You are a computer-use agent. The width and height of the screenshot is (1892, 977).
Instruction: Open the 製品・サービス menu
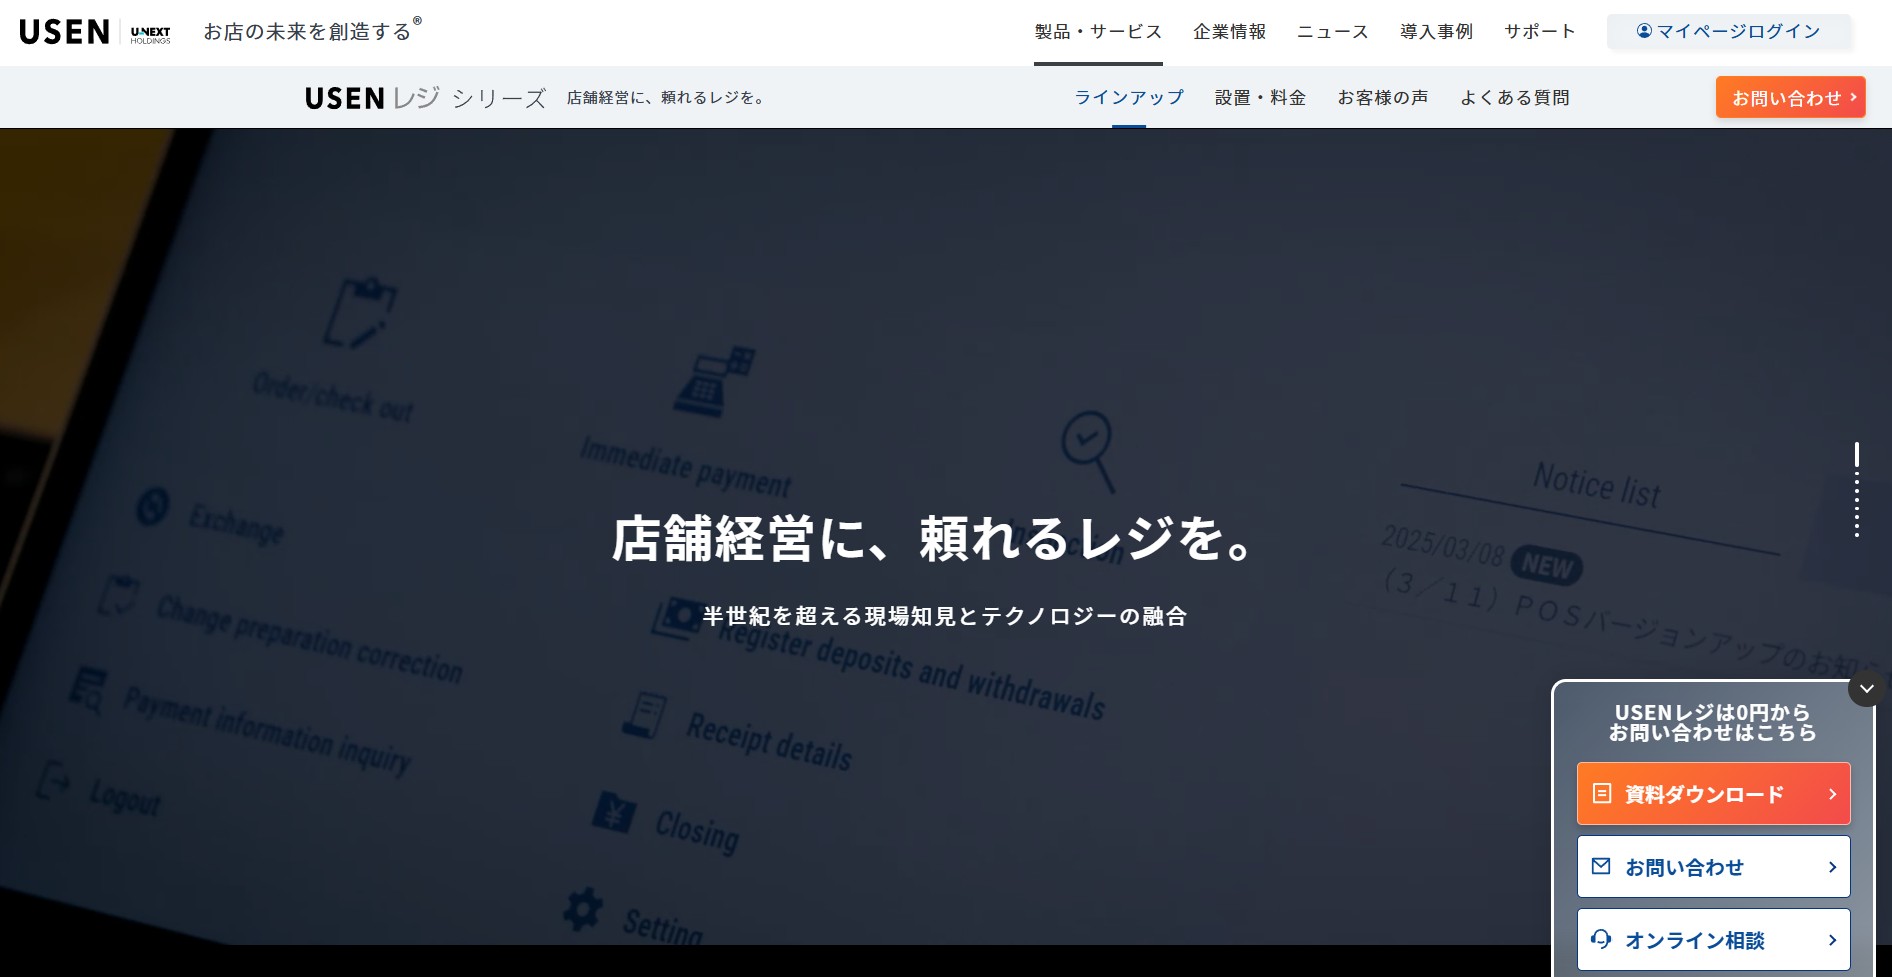[x=1098, y=32]
